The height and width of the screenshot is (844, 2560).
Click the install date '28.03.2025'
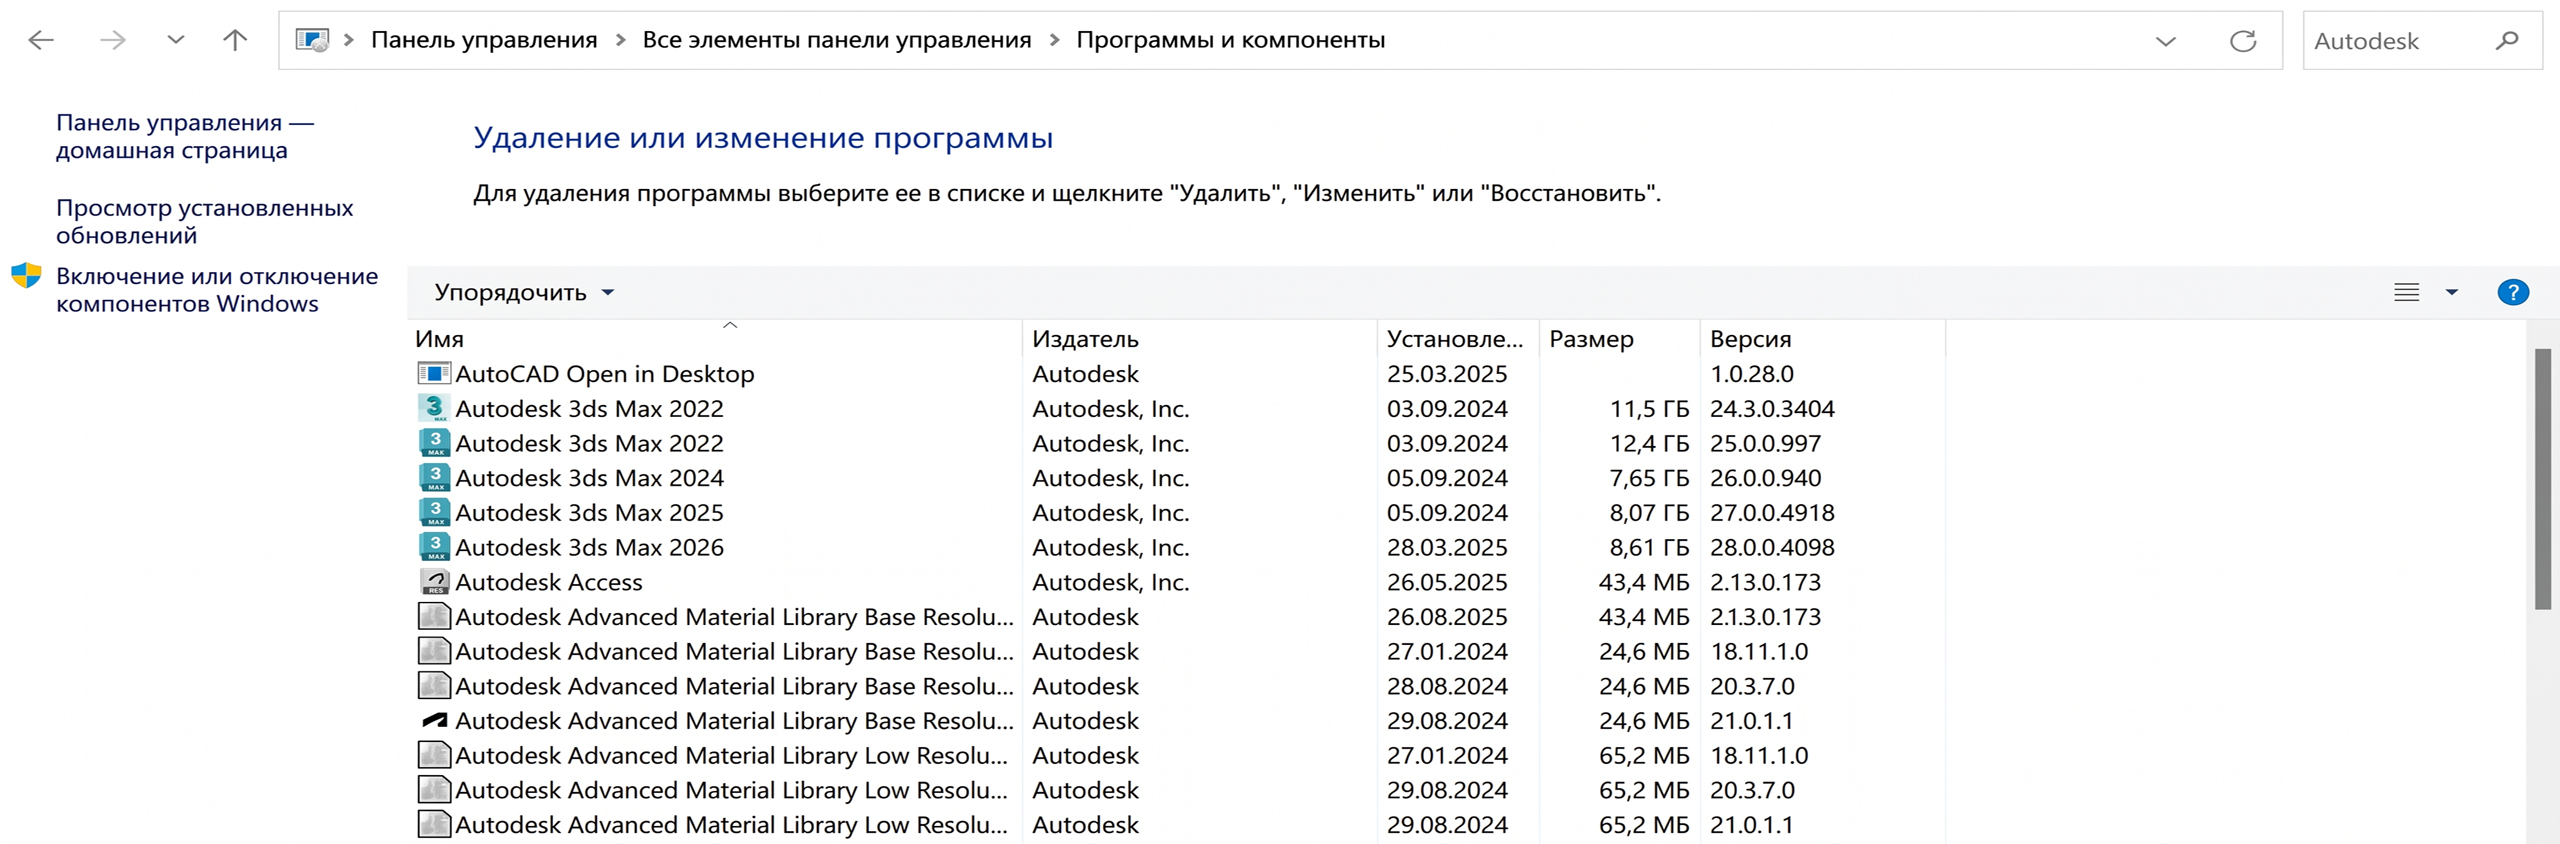[1447, 547]
